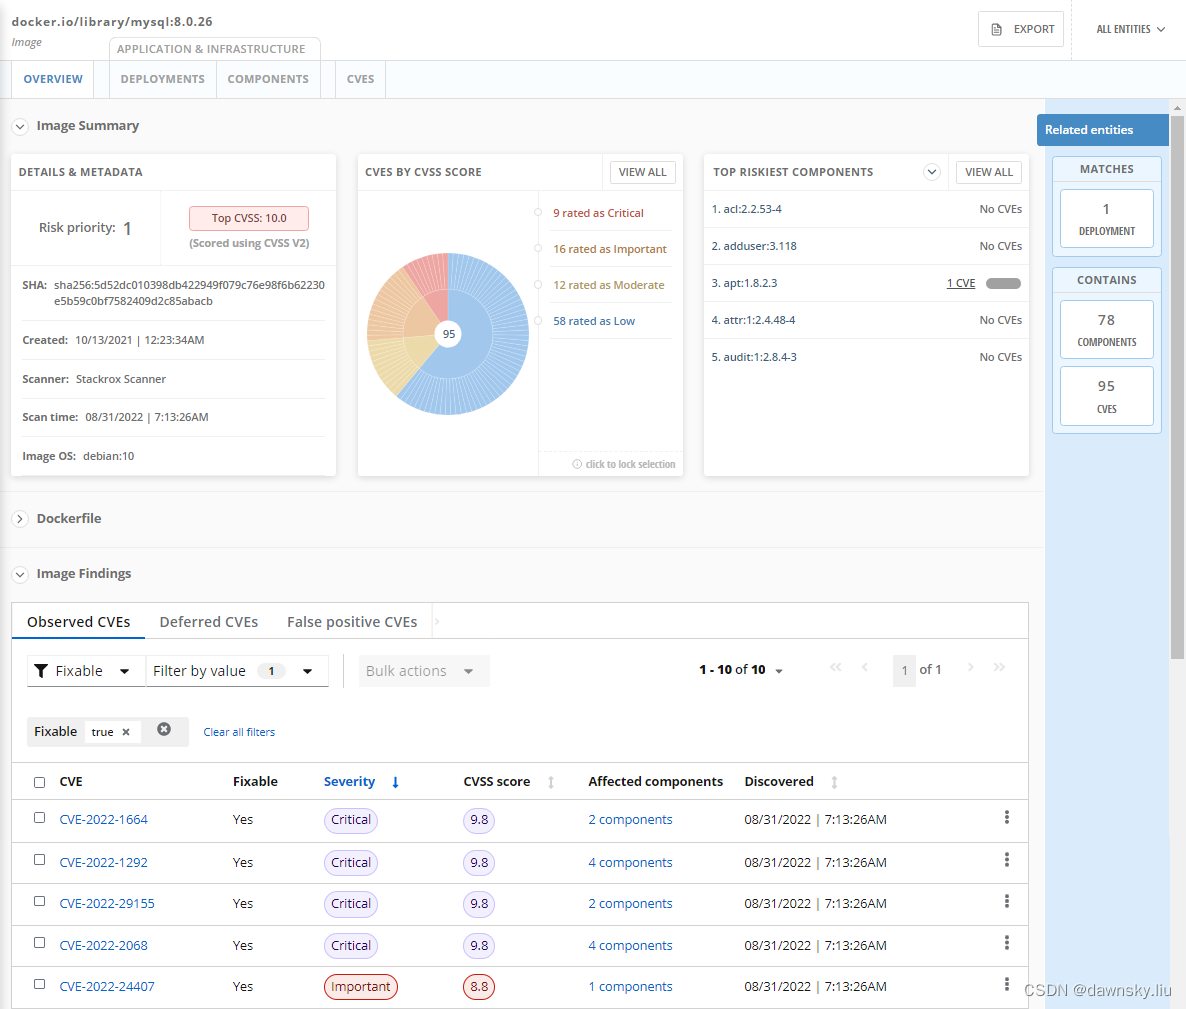This screenshot has height=1009, width=1186.
Task: Open row actions menu for CVE-2022-29155
Action: point(1007,902)
